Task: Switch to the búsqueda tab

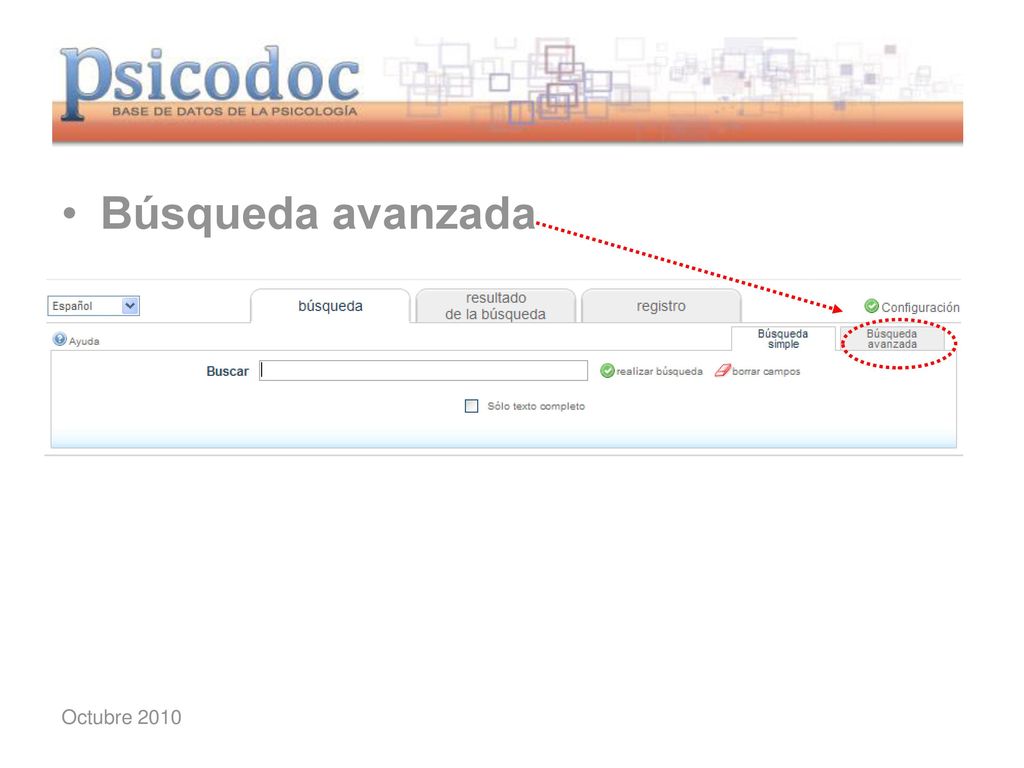Action: (330, 306)
